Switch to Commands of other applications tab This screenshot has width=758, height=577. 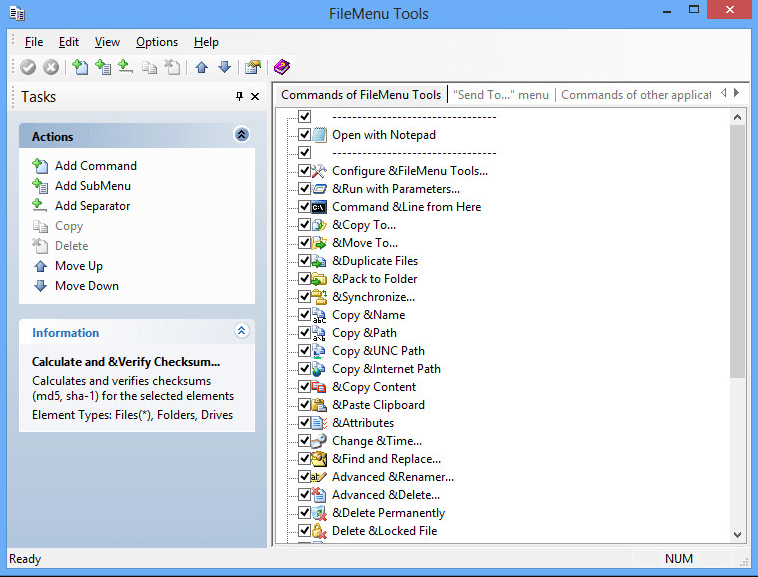(x=636, y=95)
